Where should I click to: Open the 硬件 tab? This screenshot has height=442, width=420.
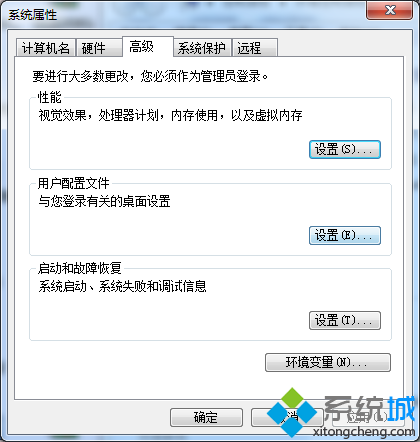click(x=99, y=48)
